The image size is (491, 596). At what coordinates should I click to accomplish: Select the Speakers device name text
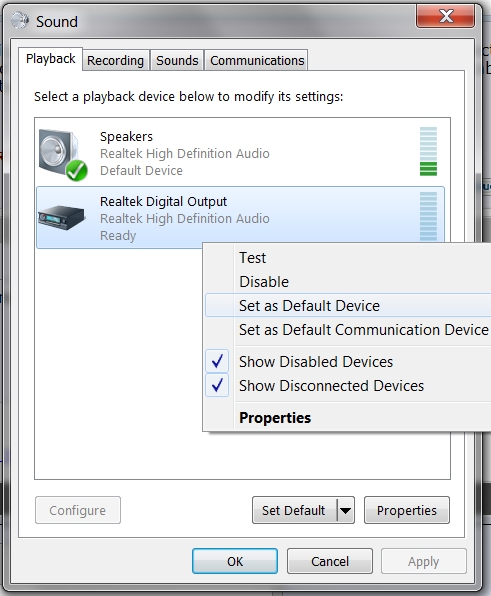[126, 136]
